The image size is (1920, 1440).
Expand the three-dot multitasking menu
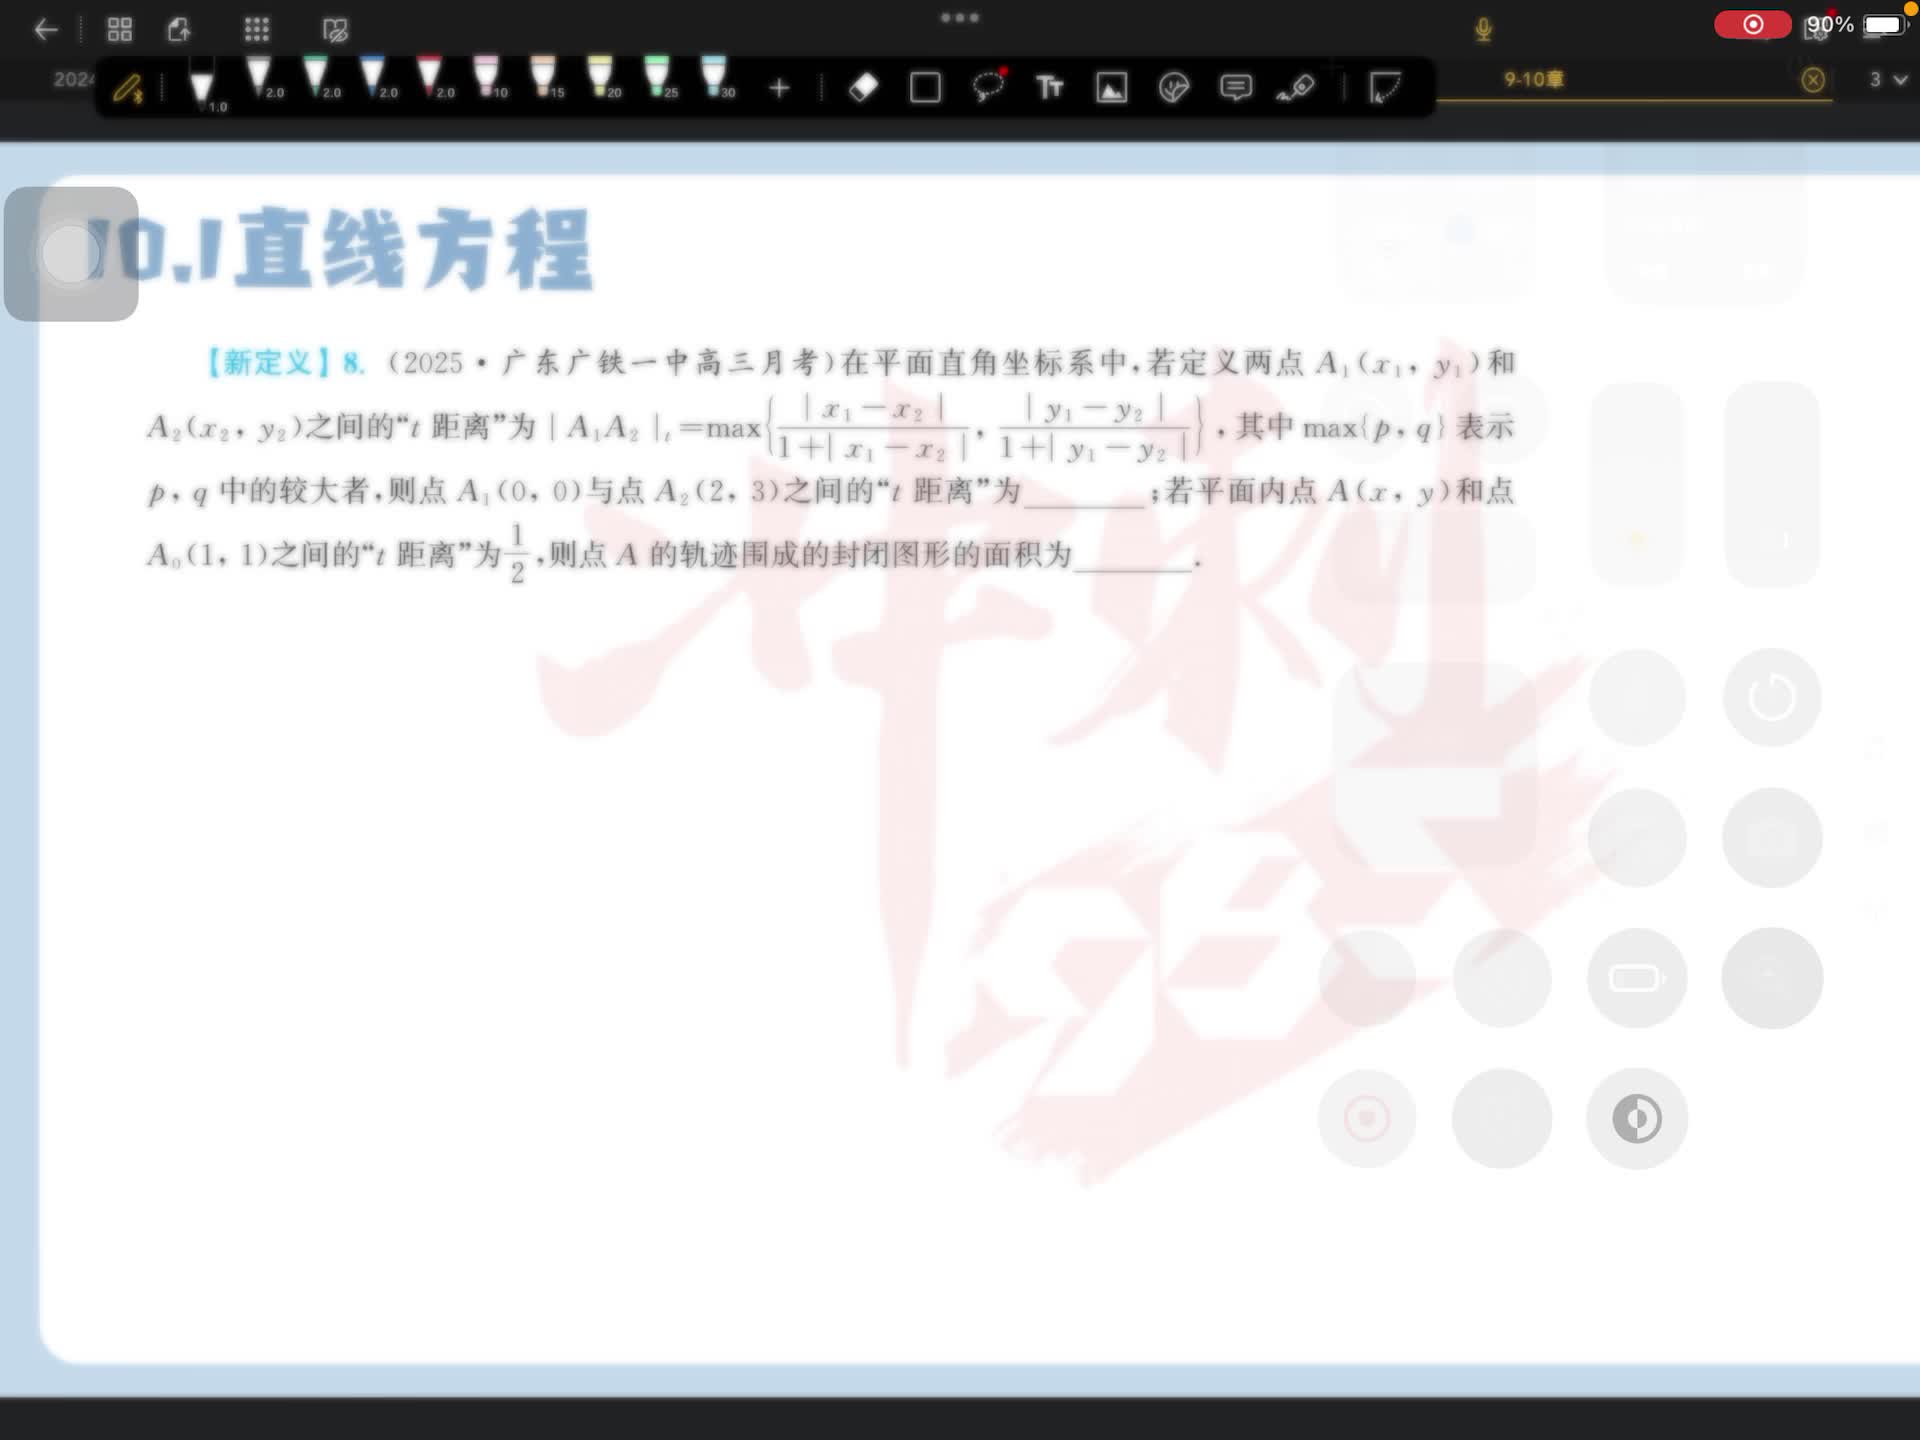pyautogui.click(x=959, y=17)
